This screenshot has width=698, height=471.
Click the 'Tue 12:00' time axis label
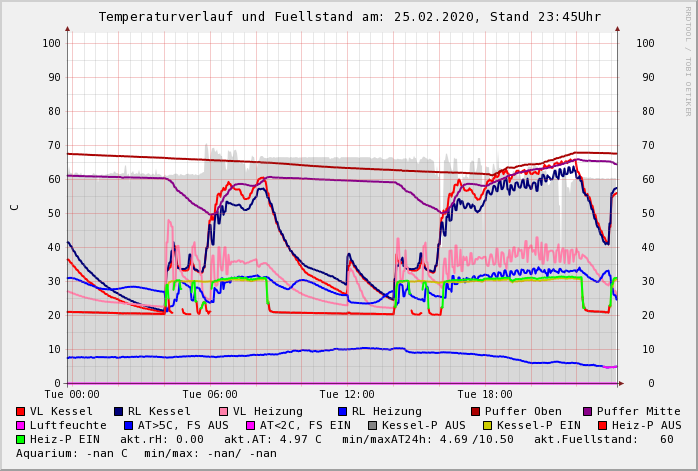pos(347,394)
